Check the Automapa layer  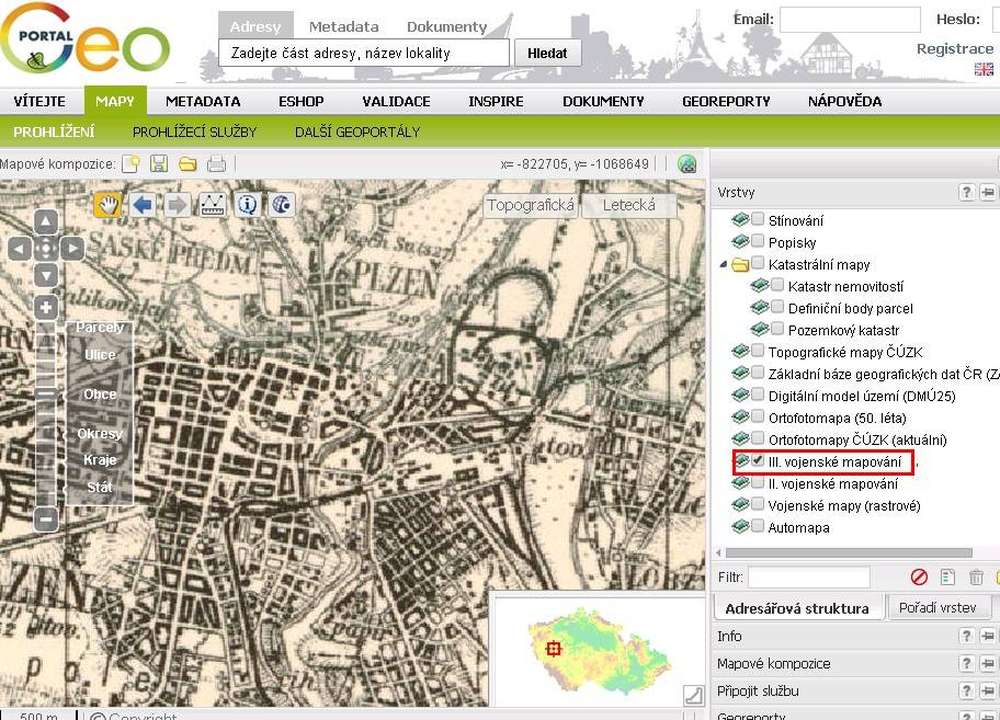758,526
